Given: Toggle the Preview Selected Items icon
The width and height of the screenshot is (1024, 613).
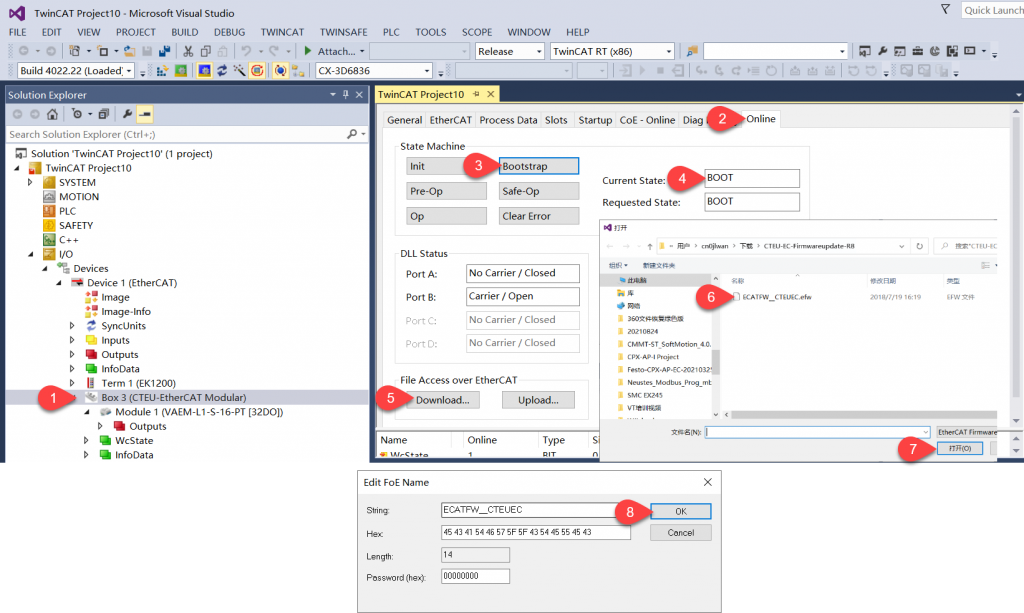Looking at the screenshot, I should (145, 114).
